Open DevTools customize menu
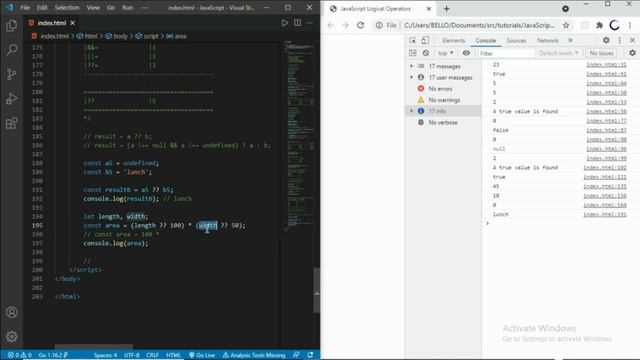The height and width of the screenshot is (360, 640). pos(620,40)
